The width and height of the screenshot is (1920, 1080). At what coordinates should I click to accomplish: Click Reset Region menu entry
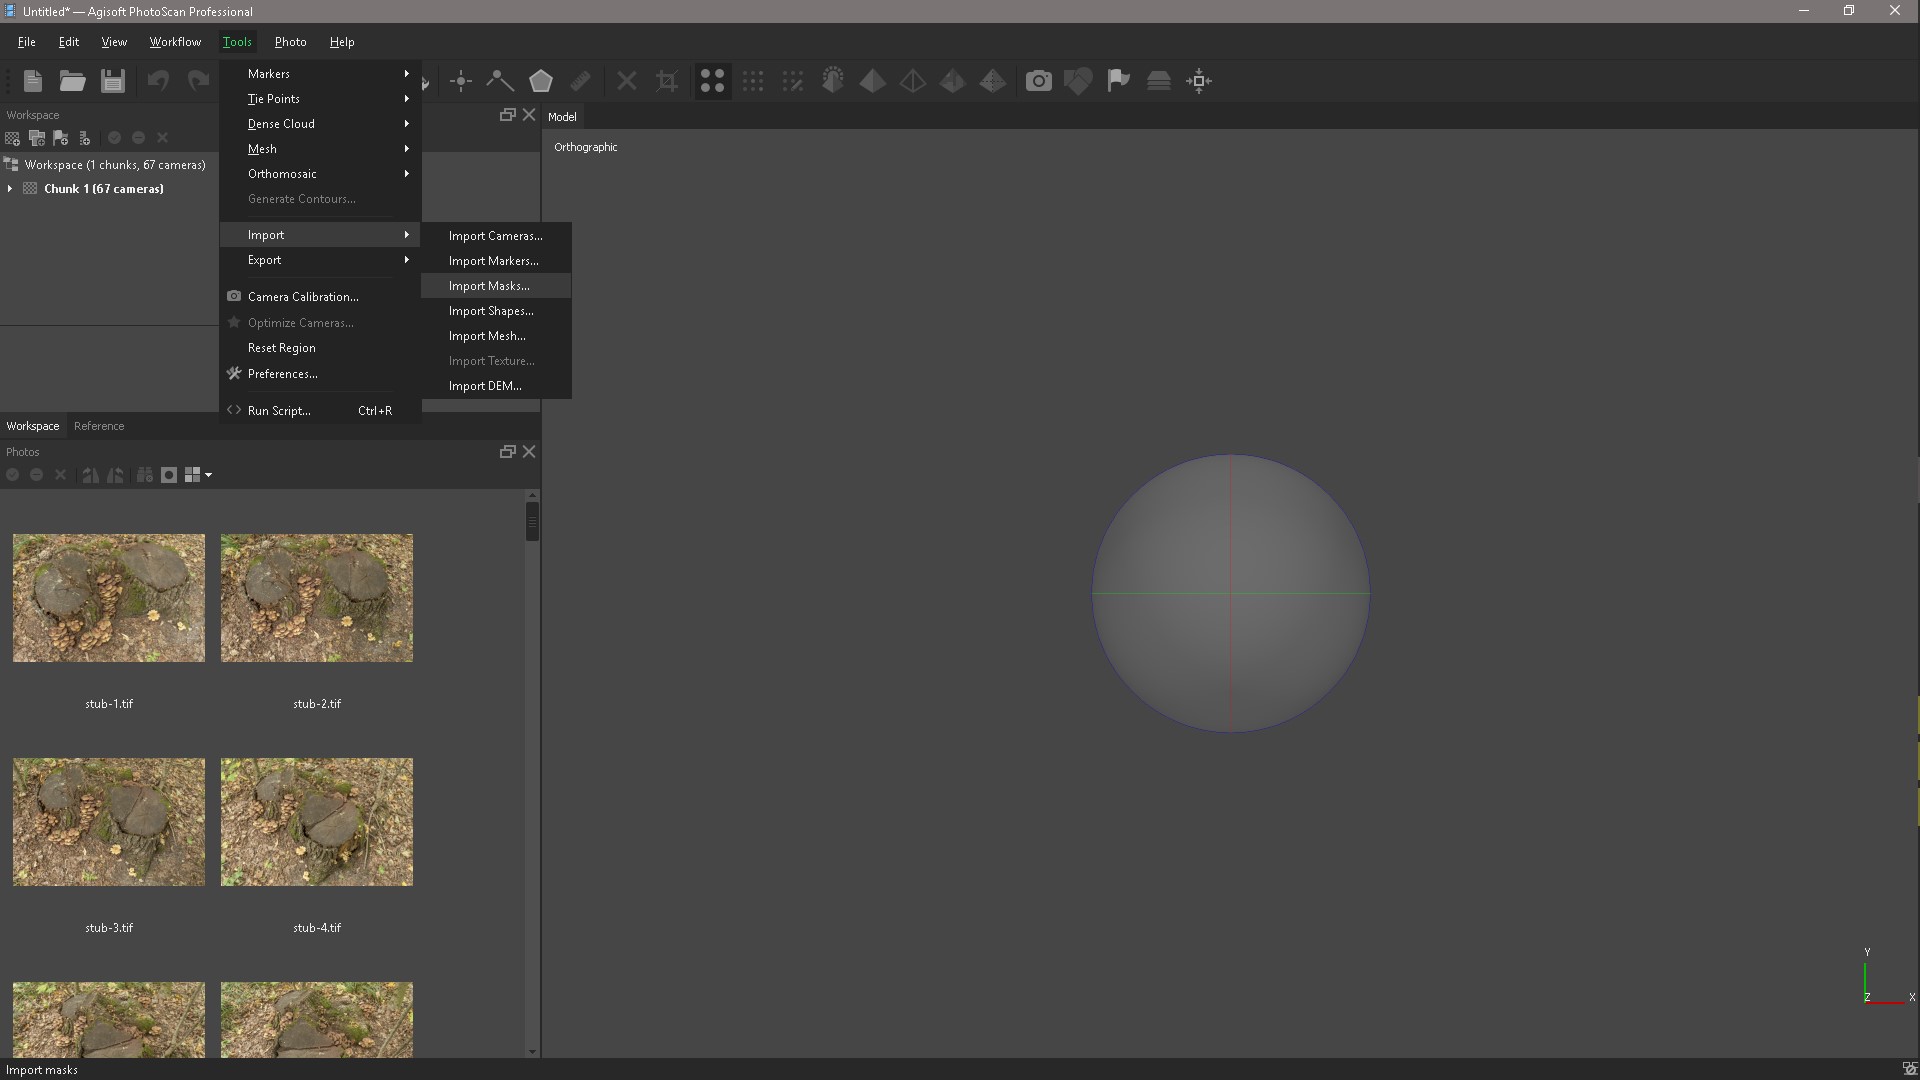282,348
